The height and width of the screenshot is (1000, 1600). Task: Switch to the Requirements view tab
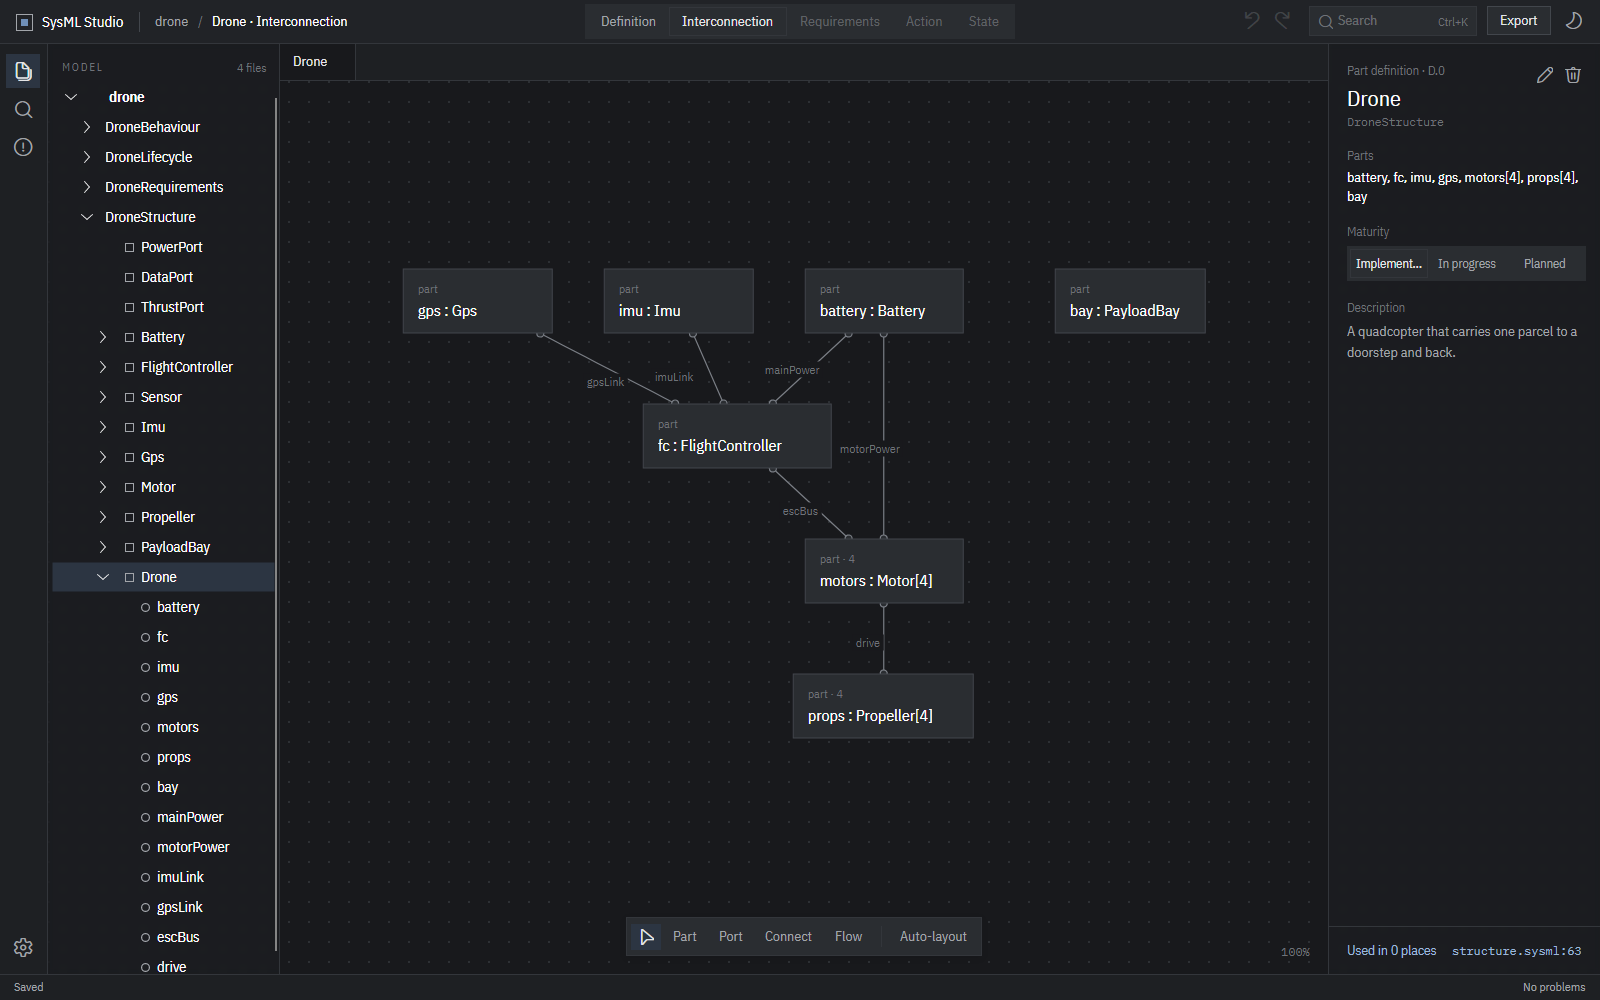coord(840,21)
